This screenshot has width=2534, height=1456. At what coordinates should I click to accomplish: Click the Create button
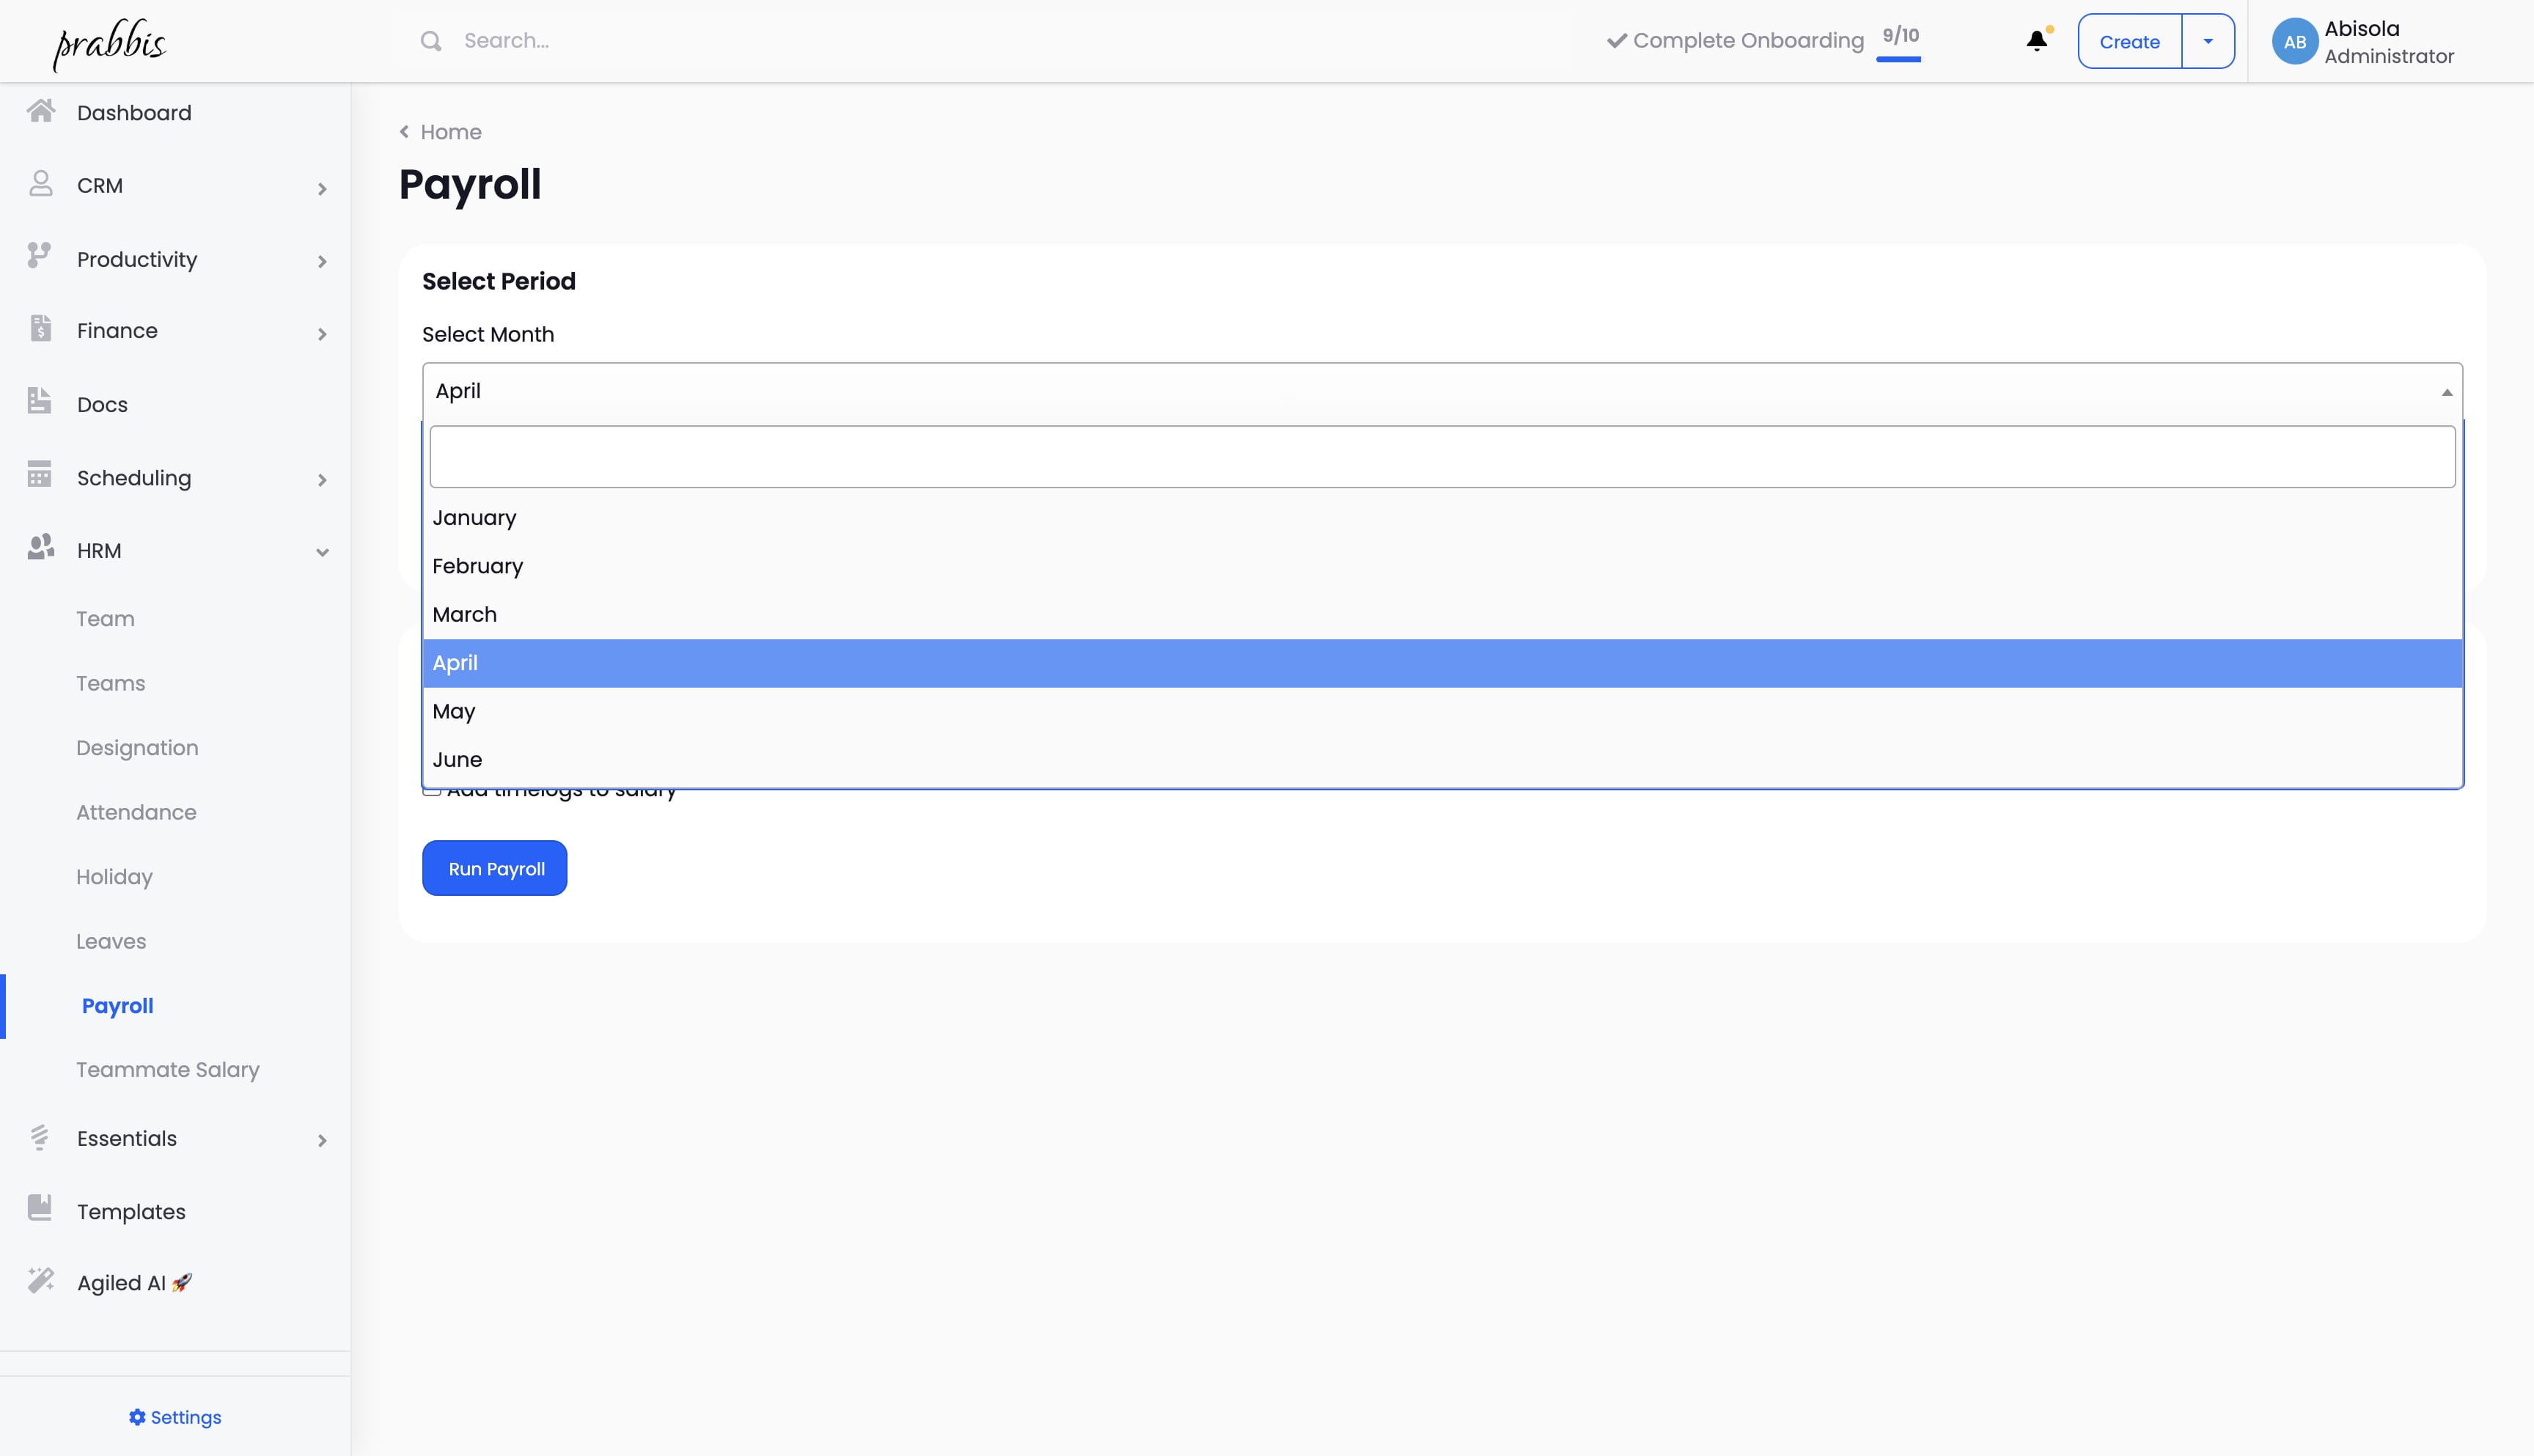point(2129,41)
